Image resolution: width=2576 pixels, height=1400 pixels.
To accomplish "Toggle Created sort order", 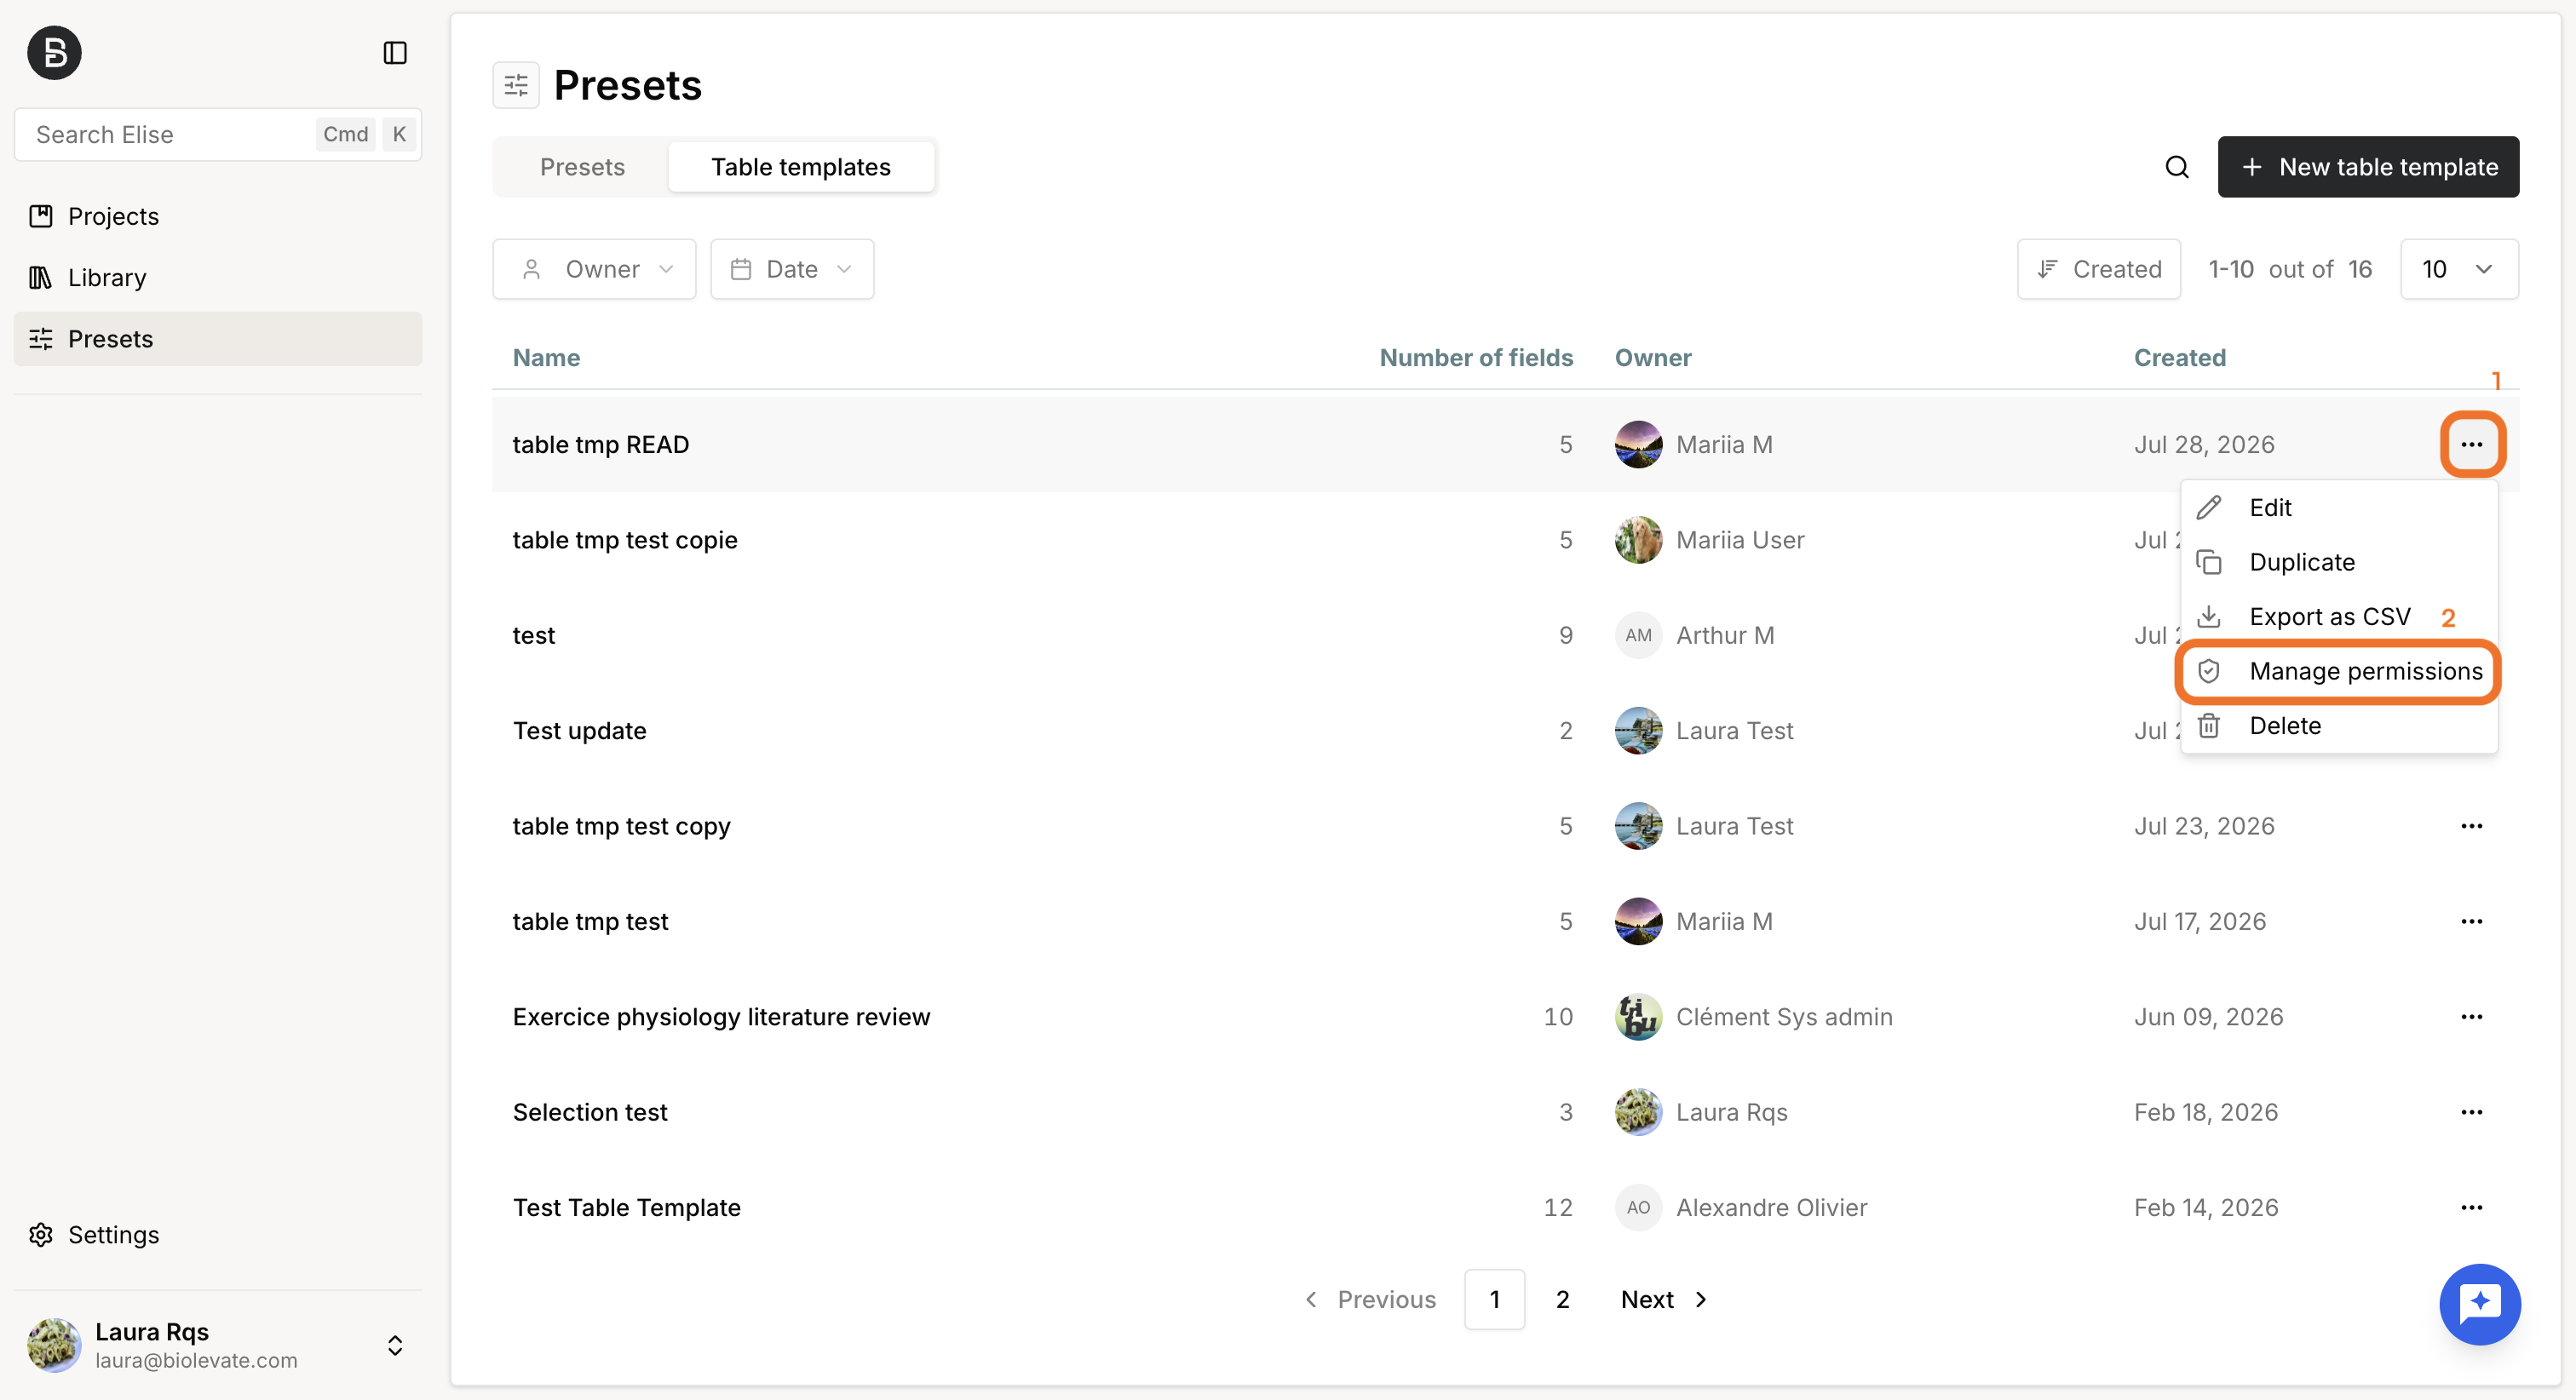I will click(x=2099, y=269).
